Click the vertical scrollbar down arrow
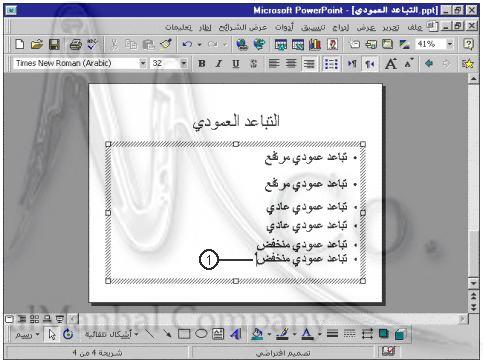This screenshot has height=363, width=483. coord(474,284)
